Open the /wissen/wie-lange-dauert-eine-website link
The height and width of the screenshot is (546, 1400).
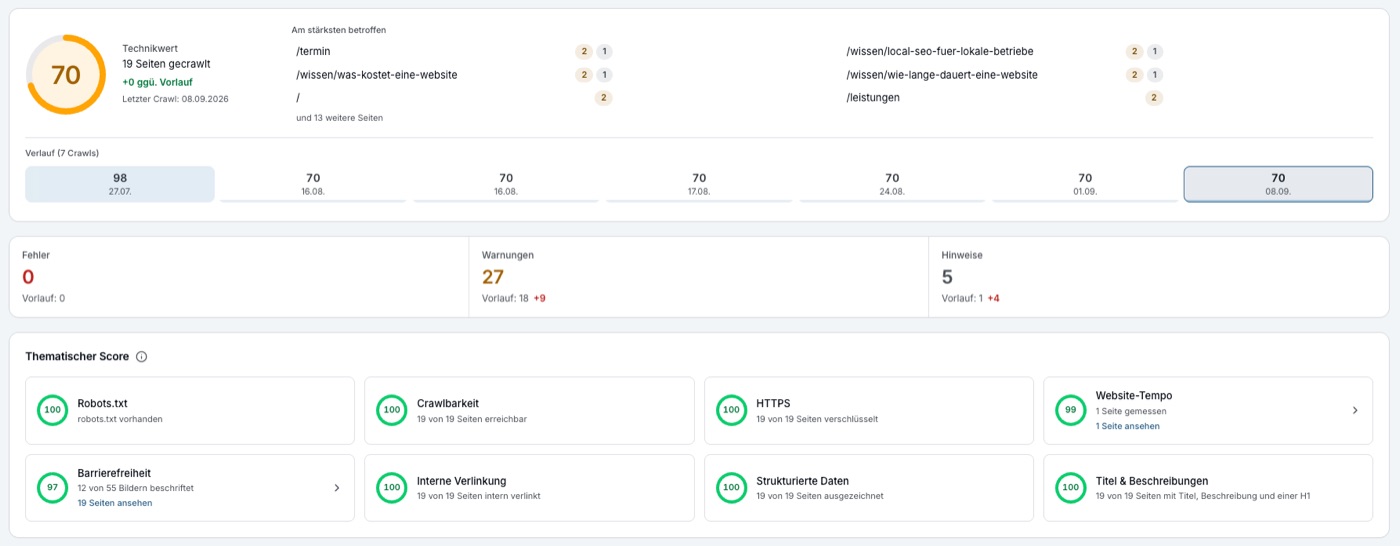(942, 75)
